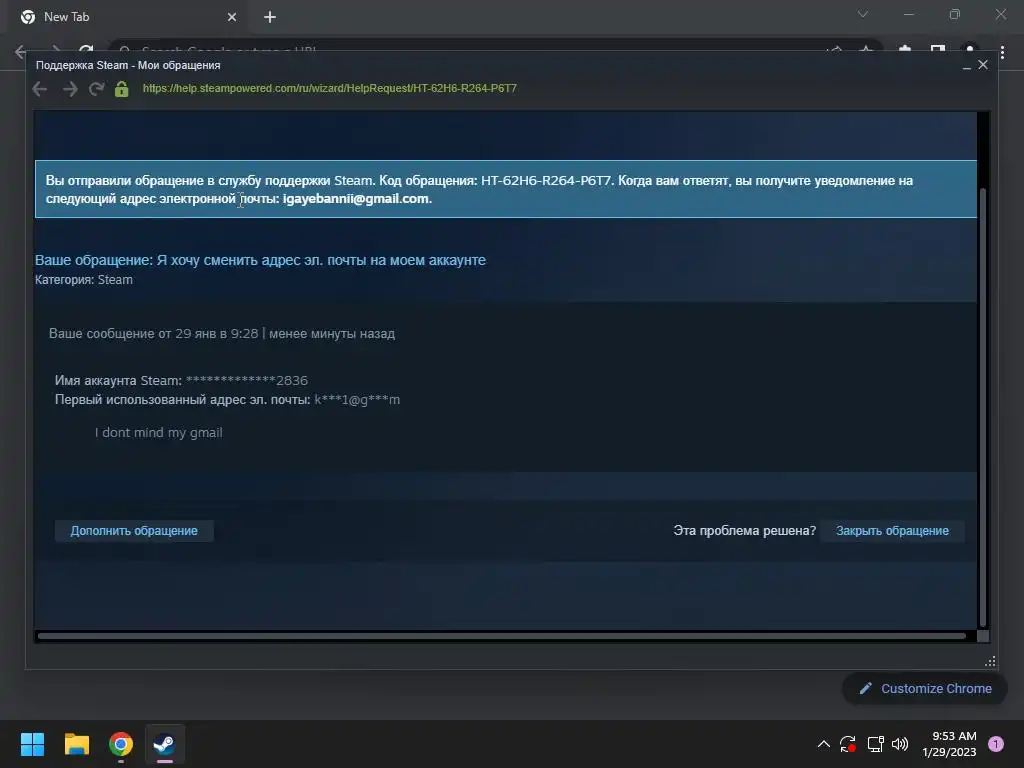
Task: Click the message 'I dont mind my gmail'
Action: click(x=159, y=432)
